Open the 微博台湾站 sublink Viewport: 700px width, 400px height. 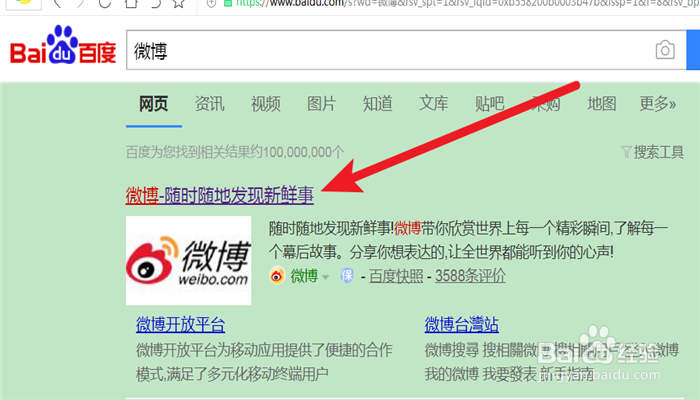click(462, 325)
